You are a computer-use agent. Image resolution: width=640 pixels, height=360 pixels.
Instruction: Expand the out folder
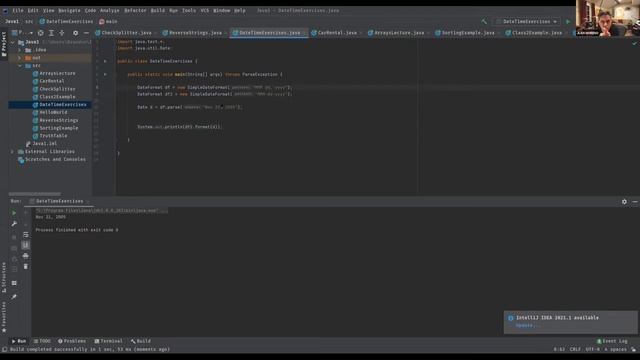20,58
